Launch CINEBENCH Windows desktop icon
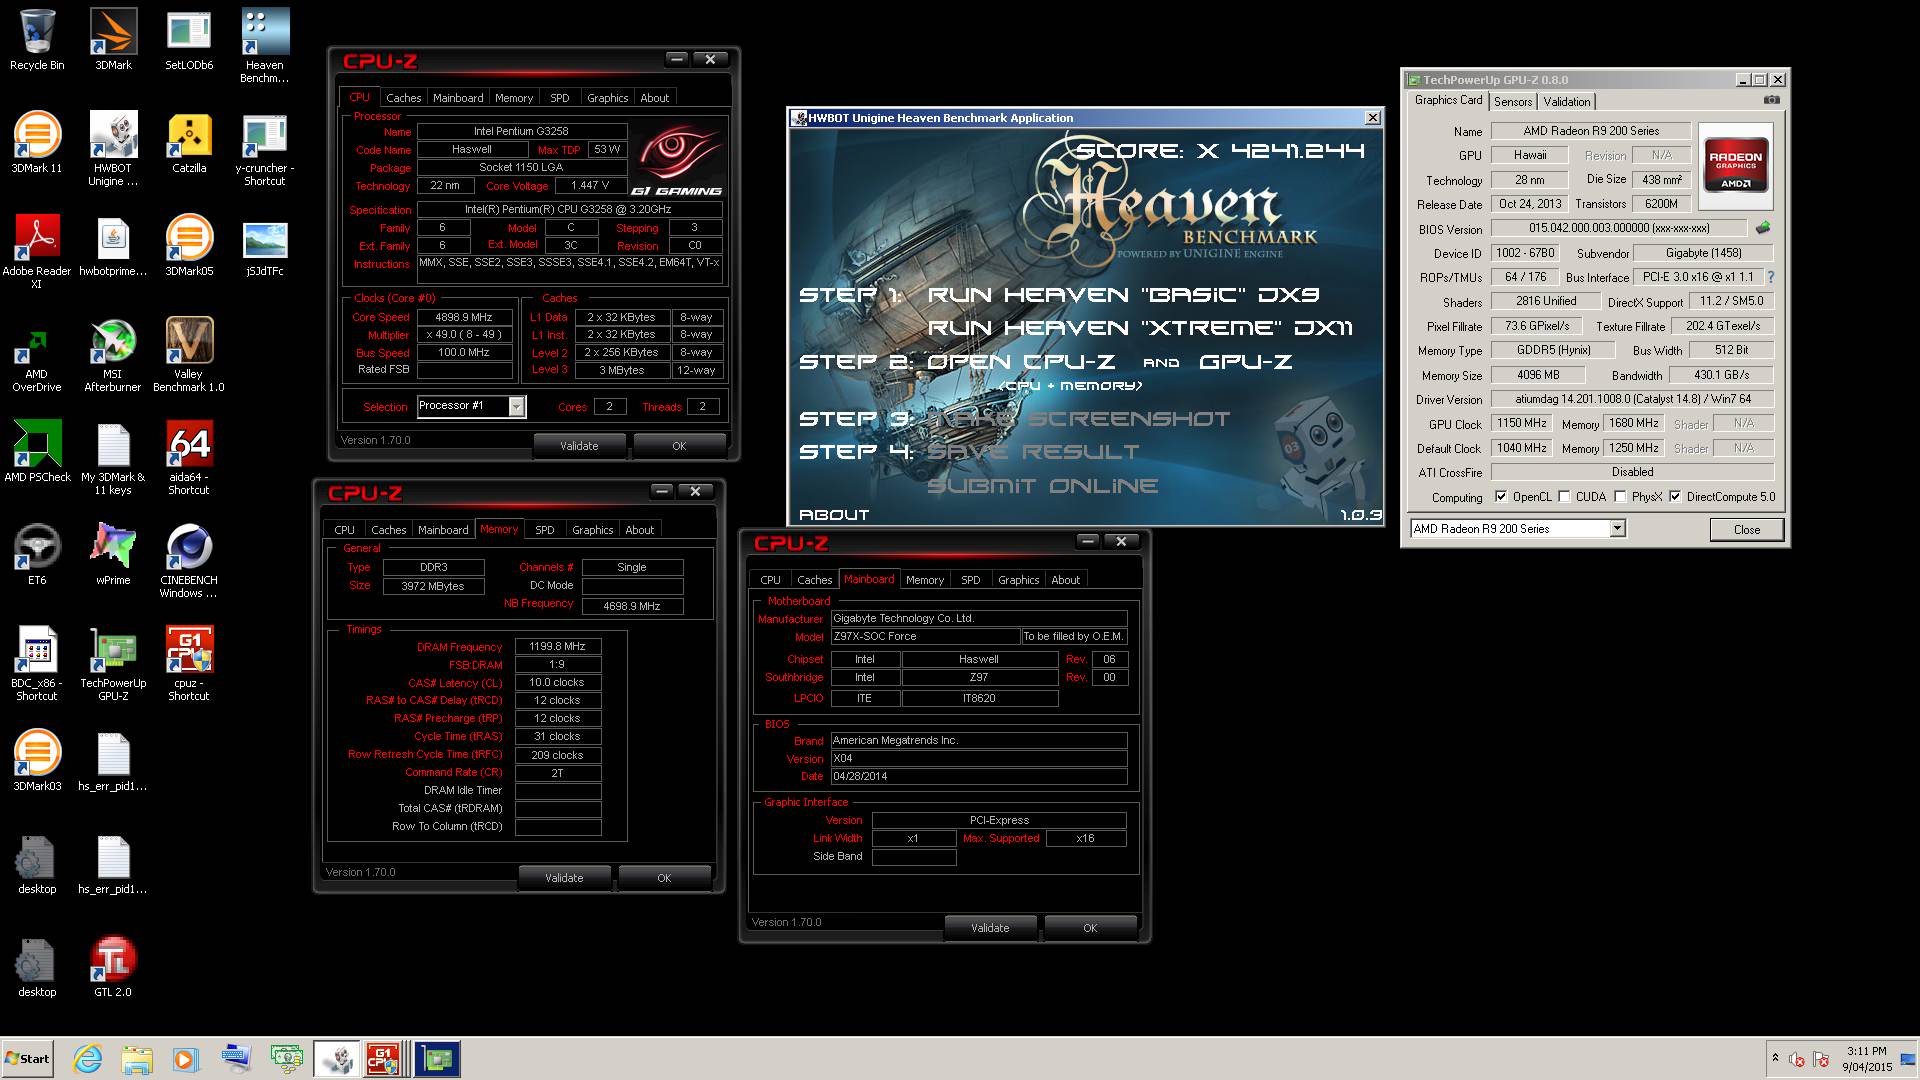 pyautogui.click(x=189, y=561)
